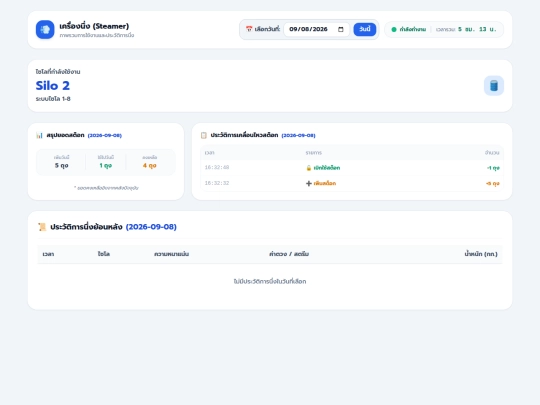Image resolution: width=540 pixels, height=405 pixels.
Task: Click the empty steaming history message
Action: click(270, 281)
